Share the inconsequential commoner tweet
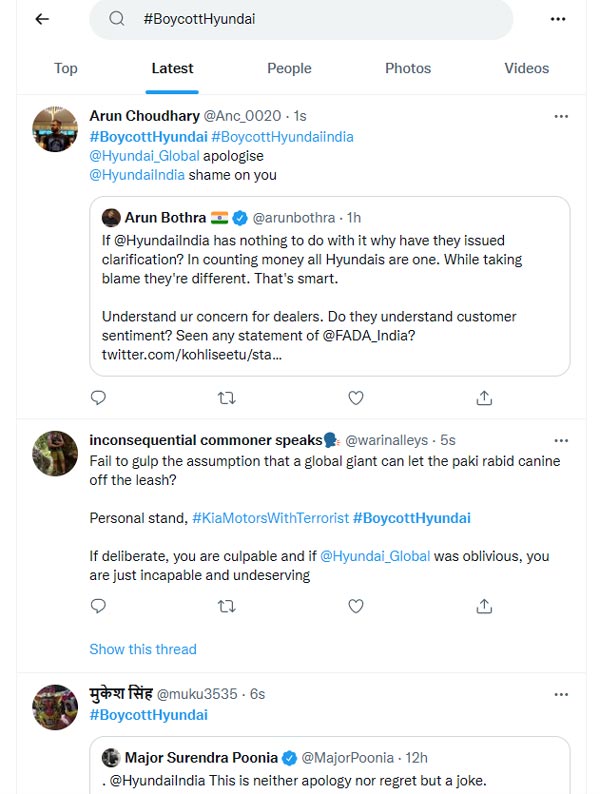The height and width of the screenshot is (794, 600). click(484, 606)
